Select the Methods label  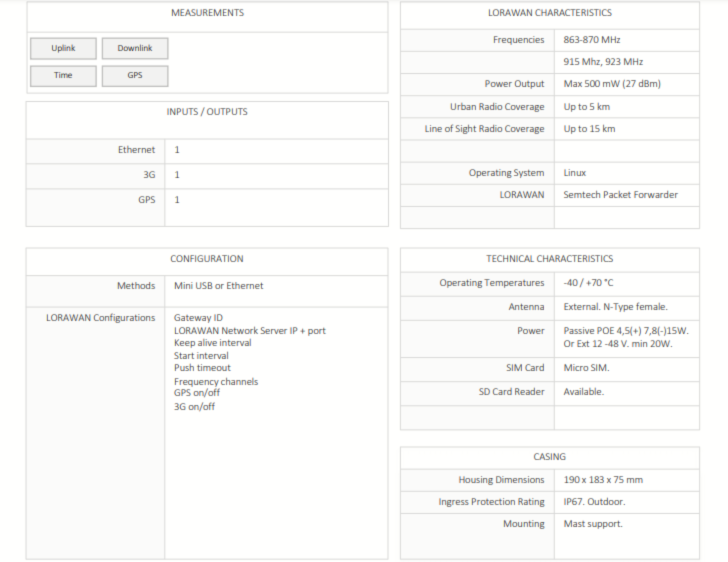point(136,286)
